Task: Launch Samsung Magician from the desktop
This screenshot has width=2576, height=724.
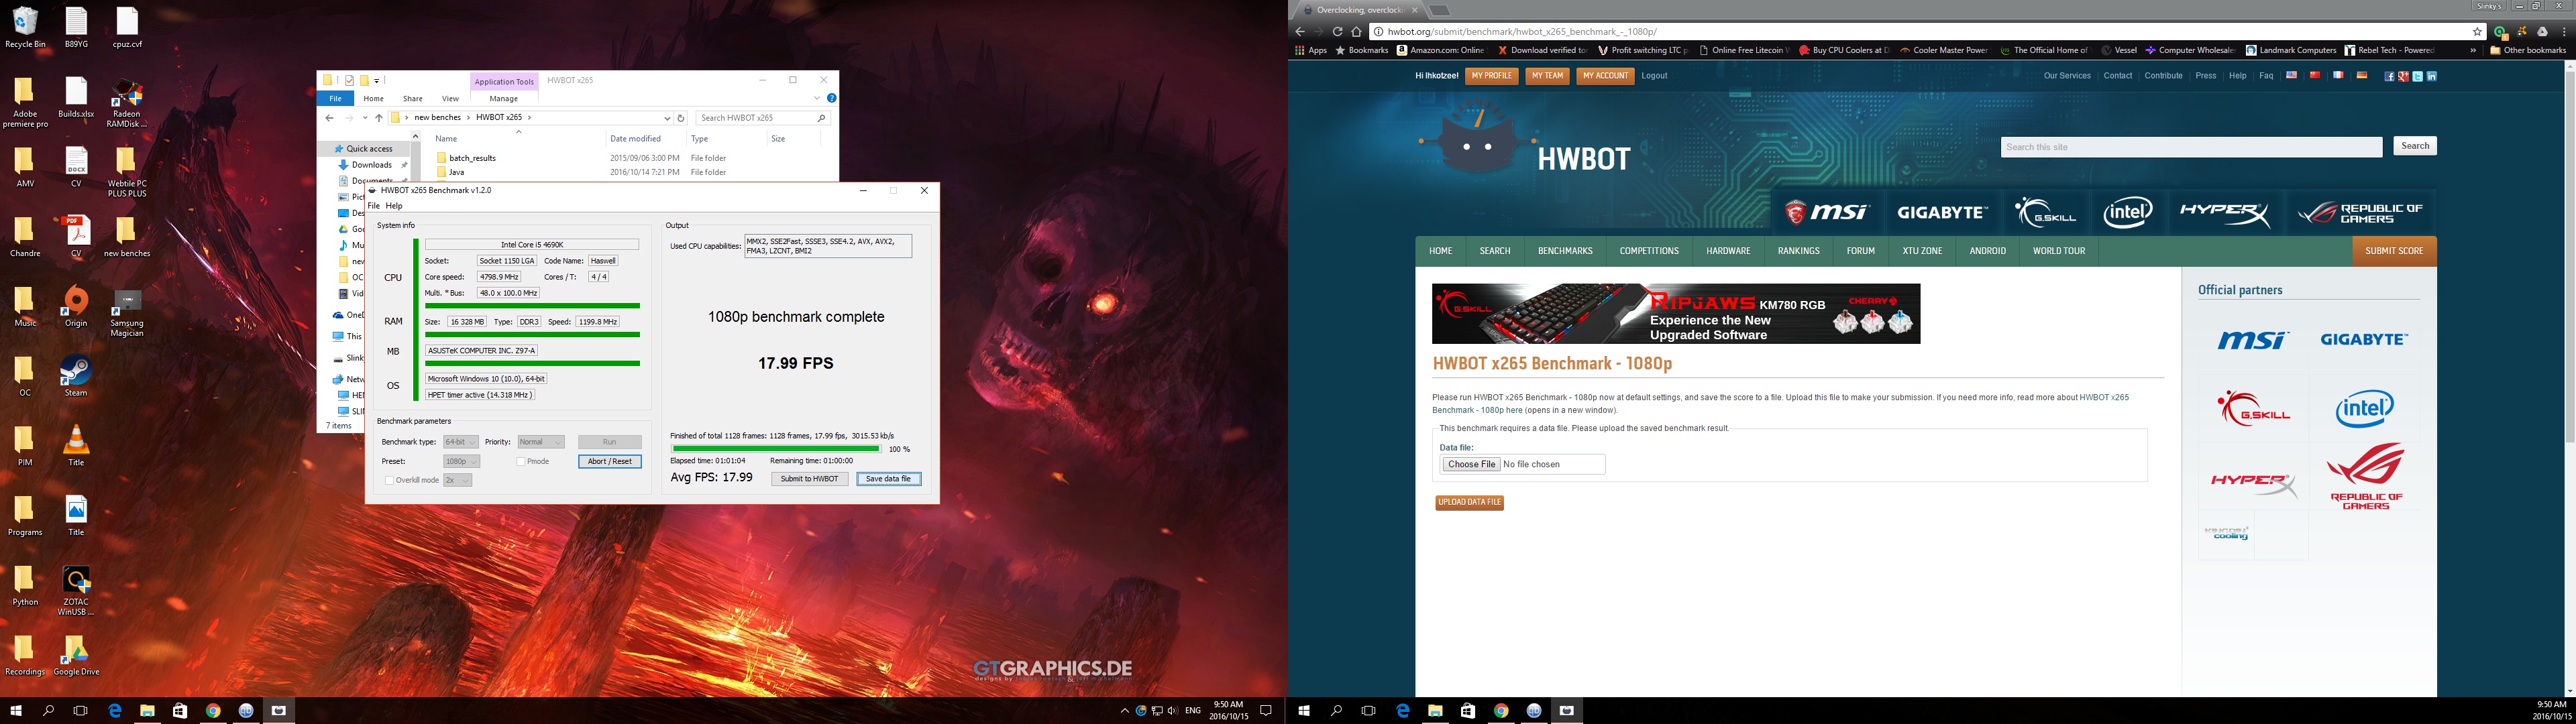Action: point(127,312)
